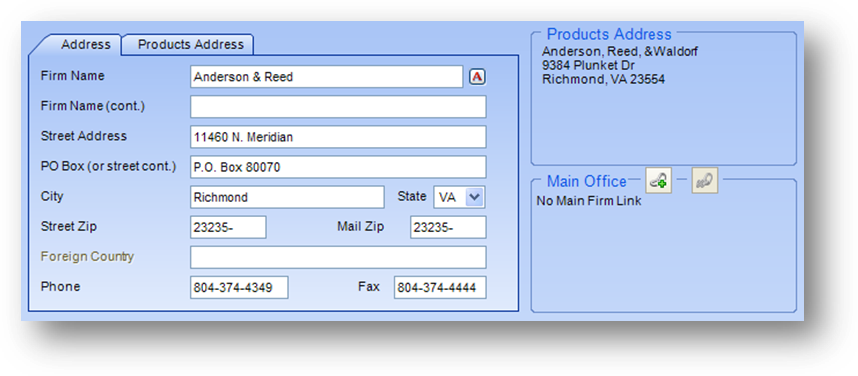The image size is (858, 376).
Task: Click the Main Office group title
Action: click(x=587, y=181)
